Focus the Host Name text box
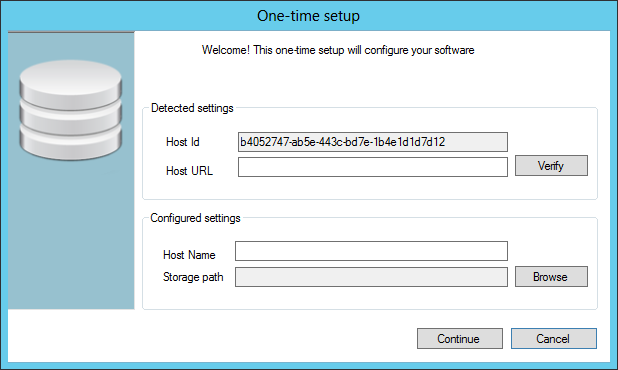Screen dimensions: 618x370 [x=371, y=251]
